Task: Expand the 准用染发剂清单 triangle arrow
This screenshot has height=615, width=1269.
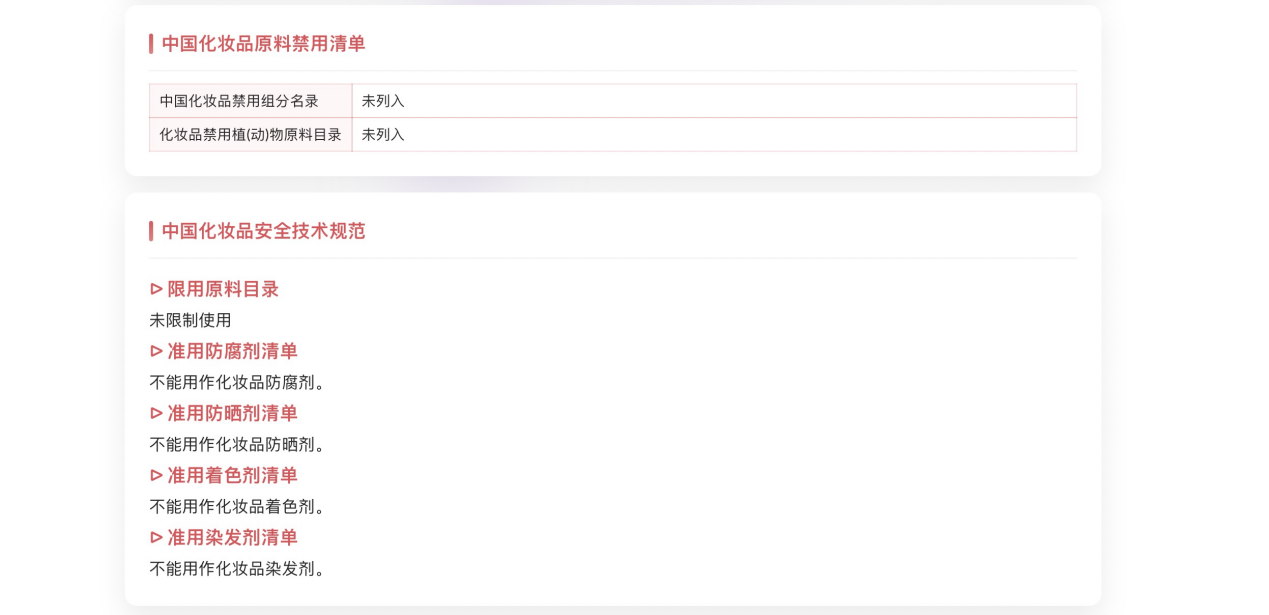Action: 156,537
